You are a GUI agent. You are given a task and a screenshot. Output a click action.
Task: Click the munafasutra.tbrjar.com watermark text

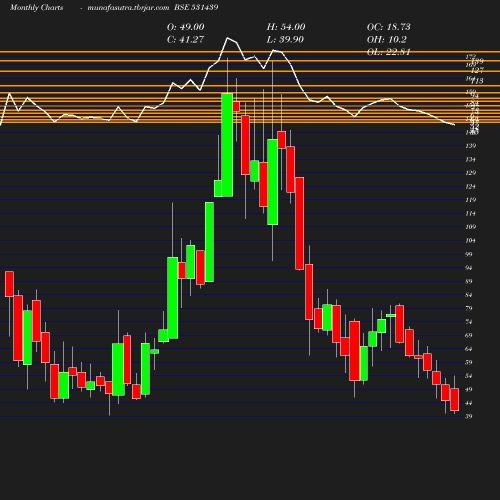coord(128,7)
